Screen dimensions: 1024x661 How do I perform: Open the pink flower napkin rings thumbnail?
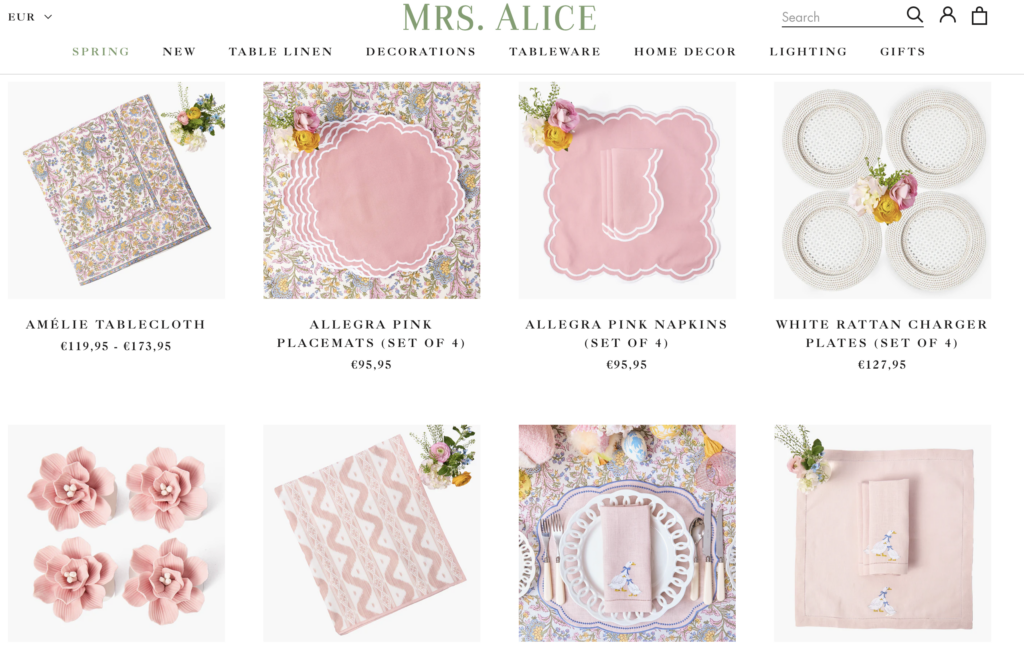point(116,533)
